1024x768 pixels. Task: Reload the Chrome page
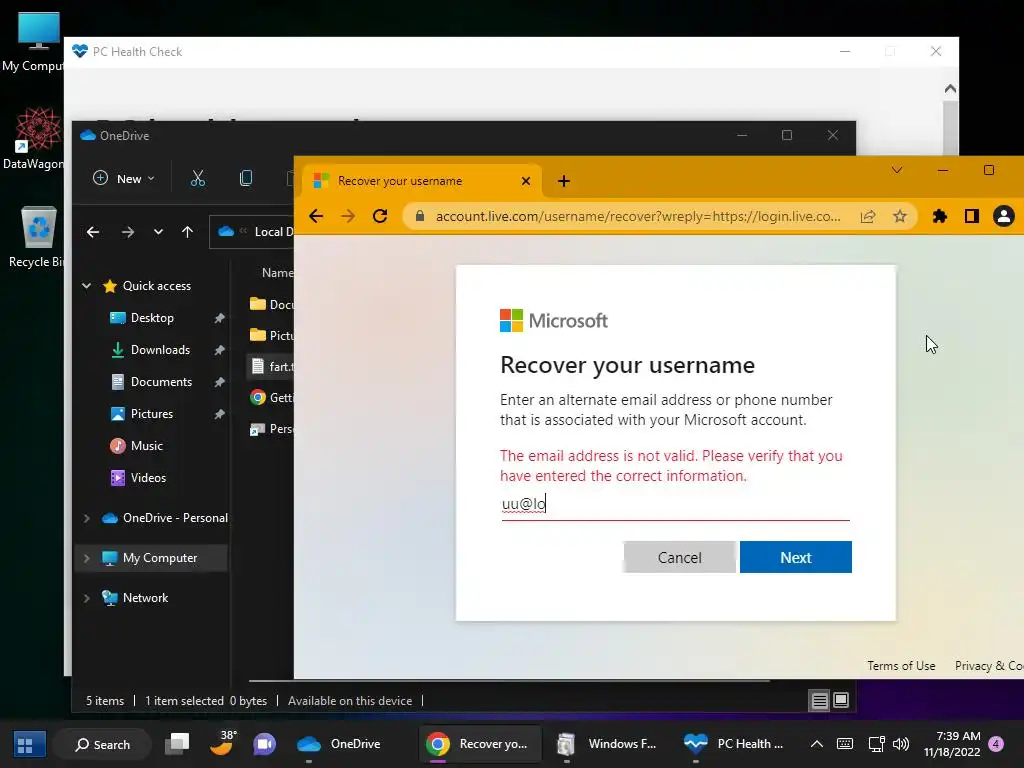tap(380, 216)
